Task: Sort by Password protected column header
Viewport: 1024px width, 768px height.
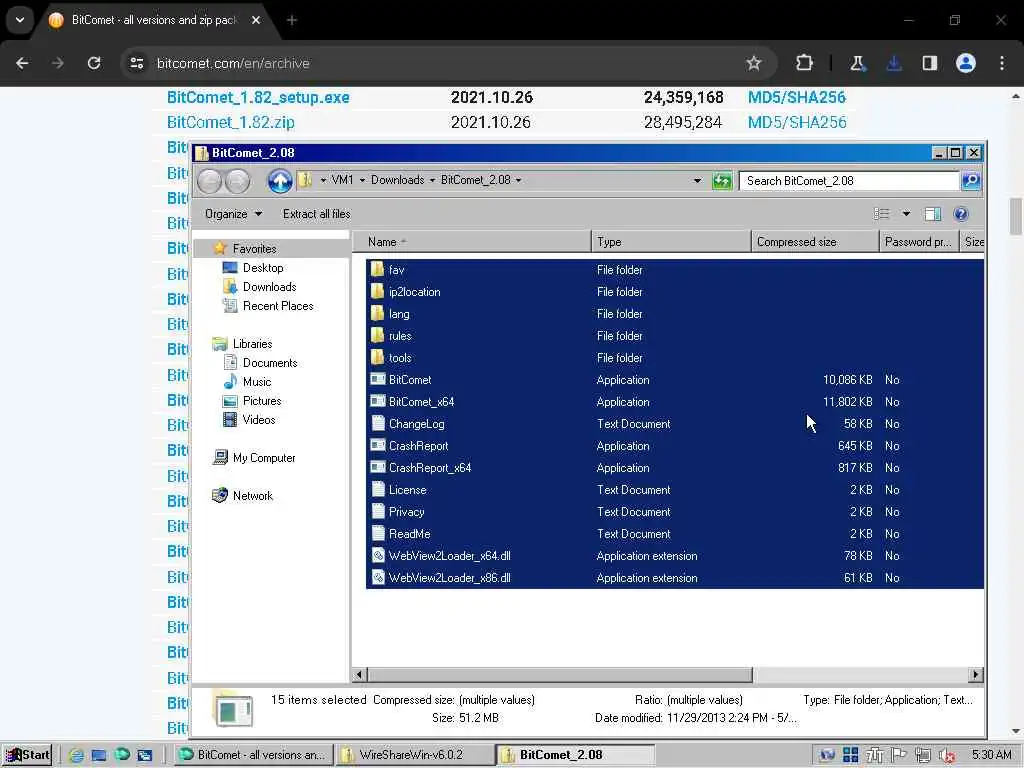Action: pos(919,242)
